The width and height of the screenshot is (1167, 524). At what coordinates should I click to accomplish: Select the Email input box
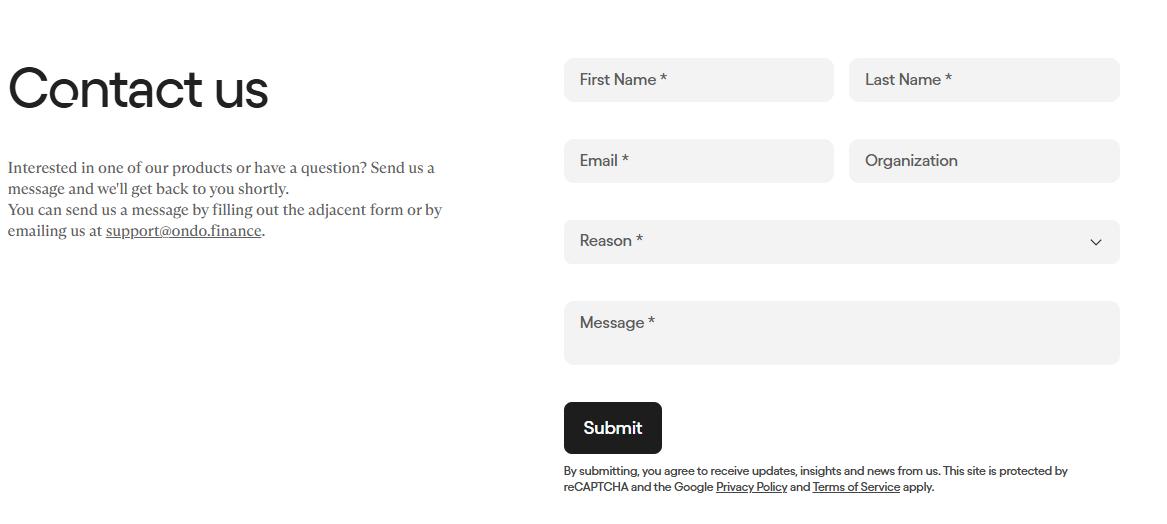[x=698, y=161]
